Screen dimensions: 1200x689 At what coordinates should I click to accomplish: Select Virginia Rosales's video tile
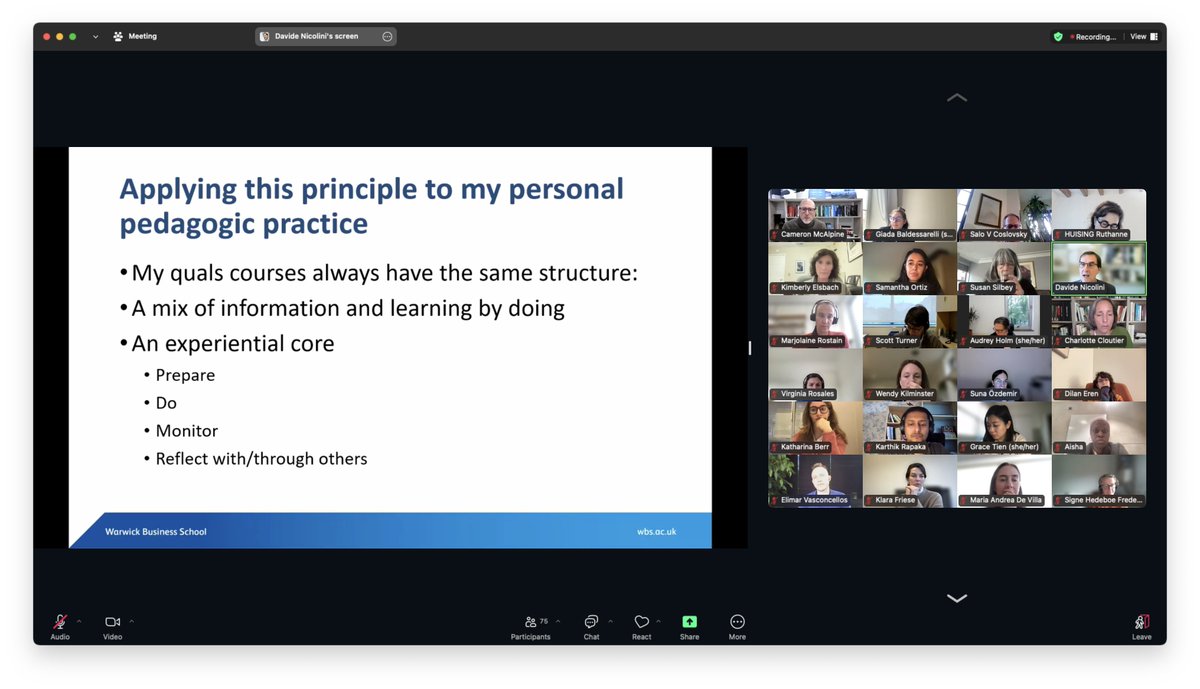(x=815, y=374)
